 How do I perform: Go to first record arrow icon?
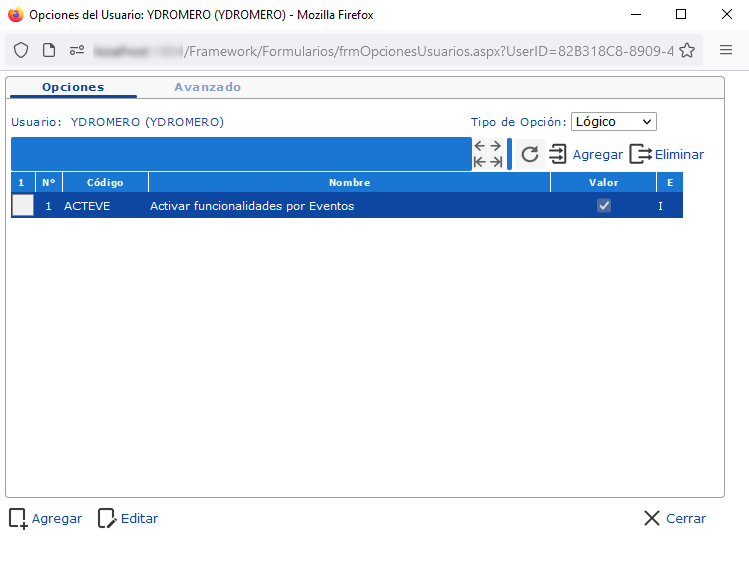480,162
